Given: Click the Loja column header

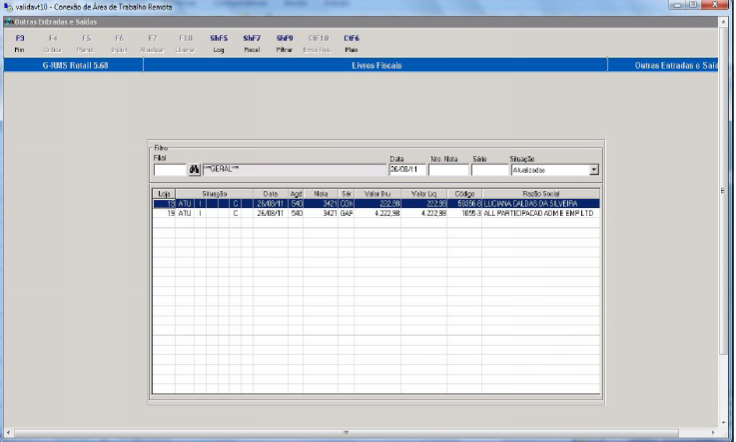Looking at the screenshot, I should pos(164,194).
